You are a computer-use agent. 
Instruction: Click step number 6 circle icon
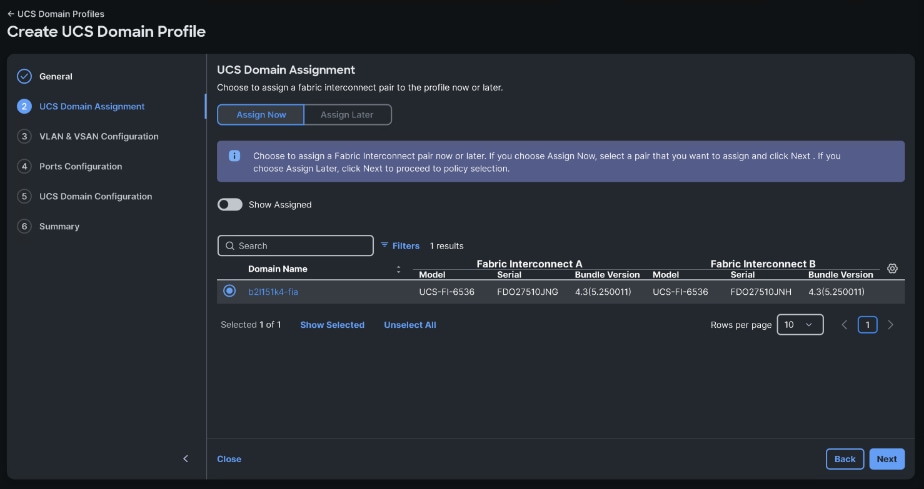(24, 227)
